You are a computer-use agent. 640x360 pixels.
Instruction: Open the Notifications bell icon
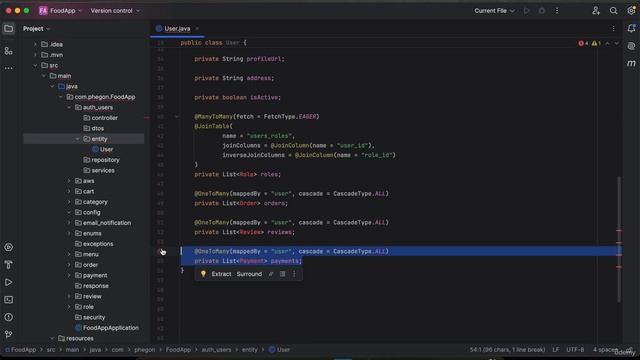pos(631,29)
